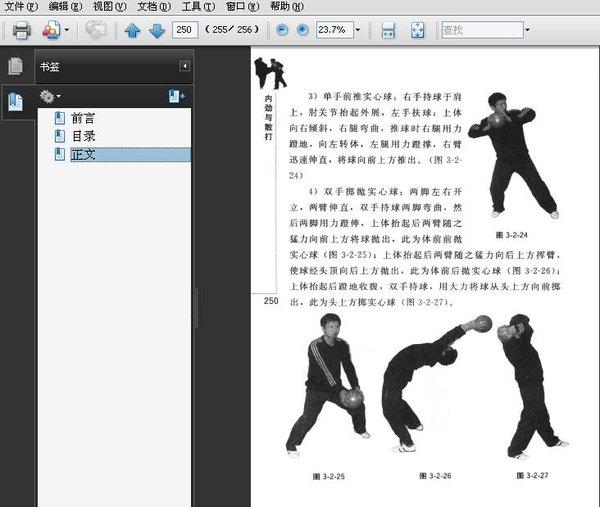Click the fit one full page icon
The image size is (600, 507).
coord(417,30)
